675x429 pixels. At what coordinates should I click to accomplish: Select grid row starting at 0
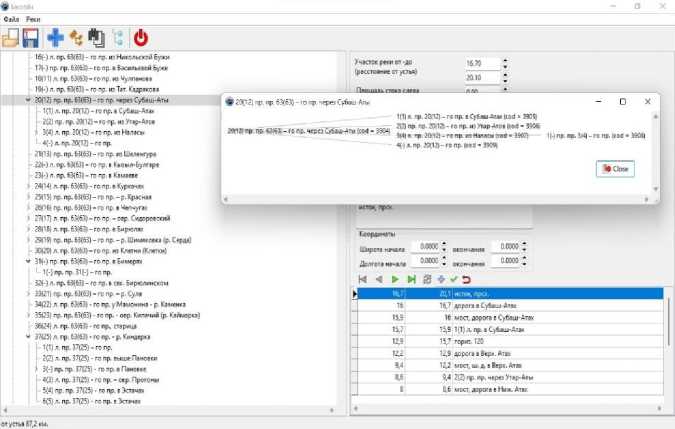(510, 389)
